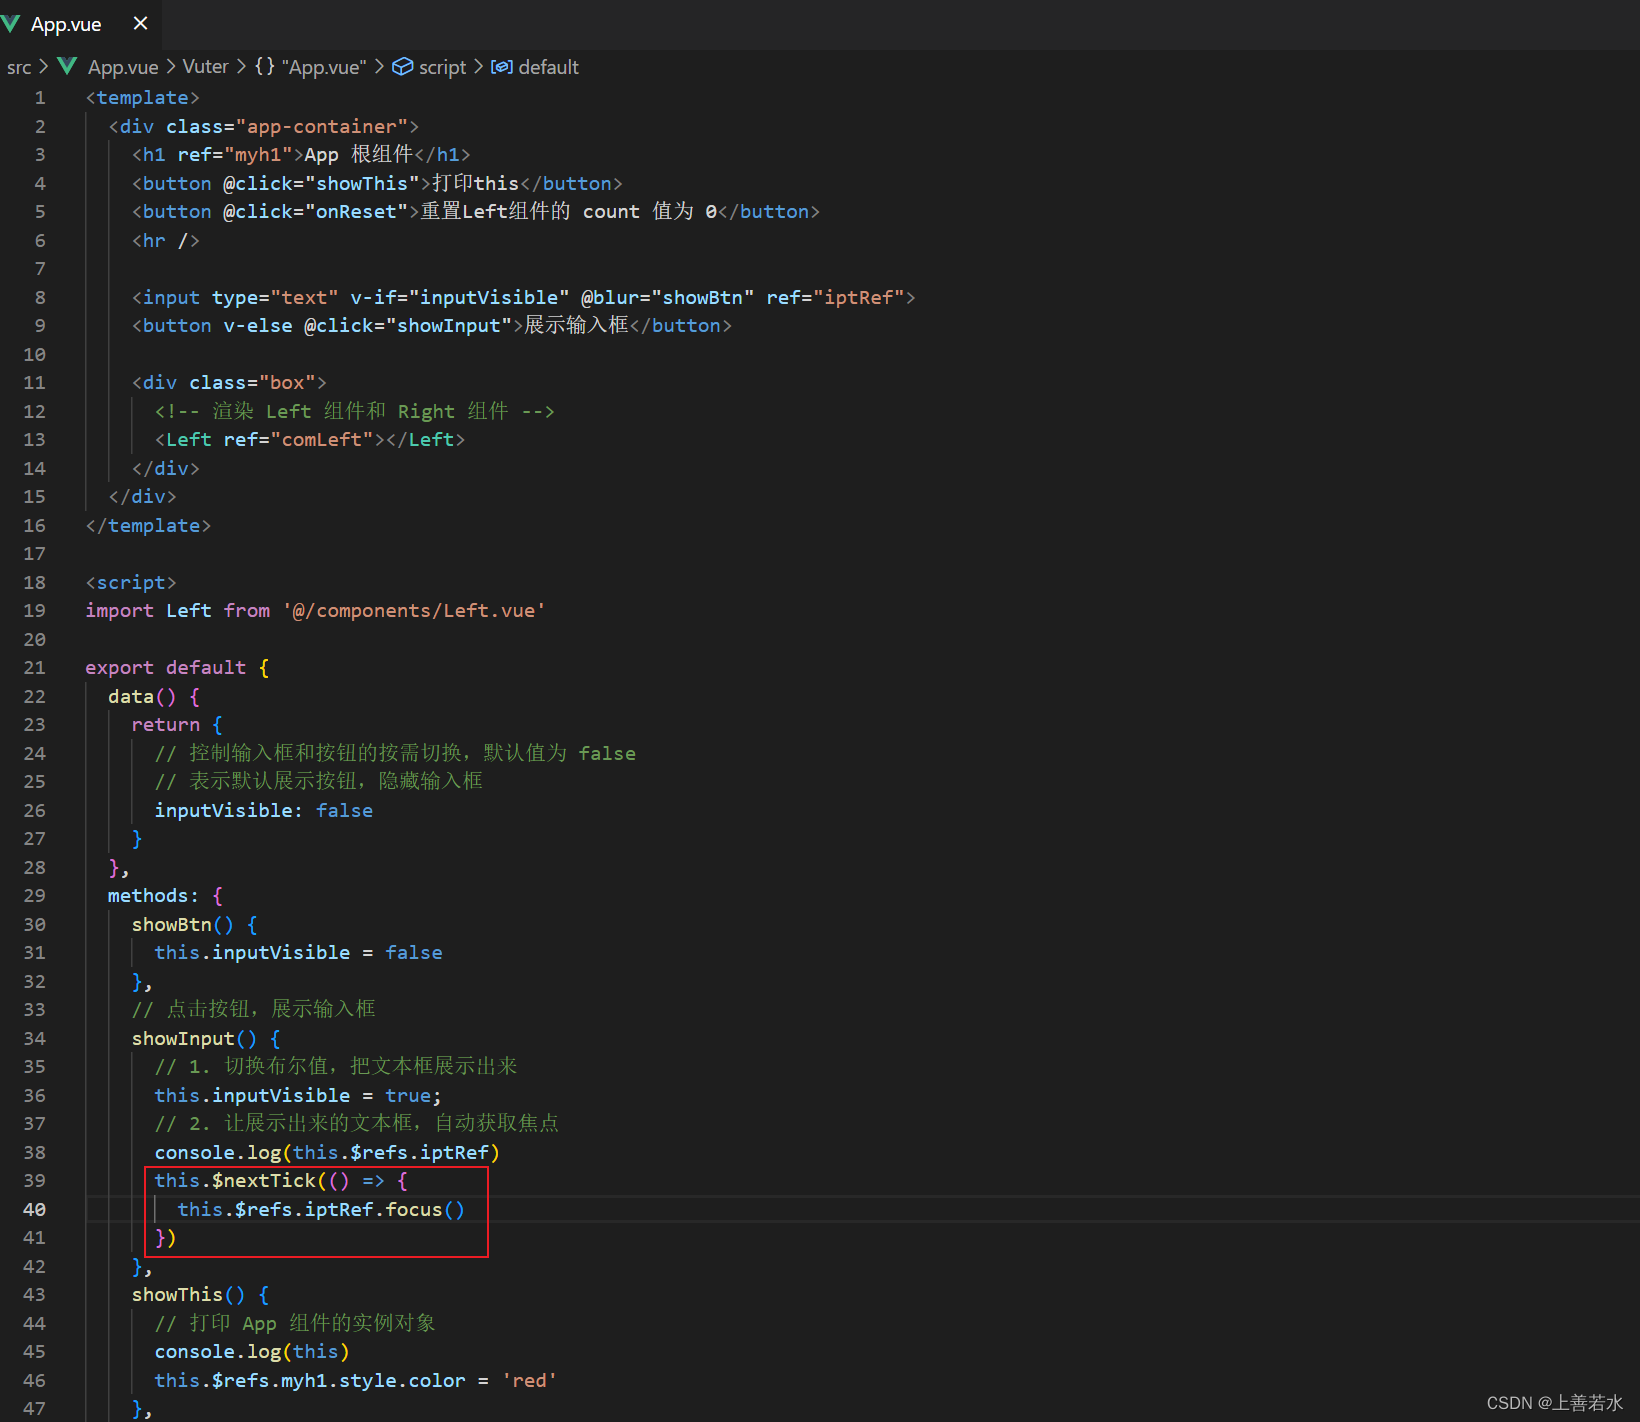
Task: Click the Vue icon in breadcrumb
Action: pyautogui.click(x=68, y=66)
